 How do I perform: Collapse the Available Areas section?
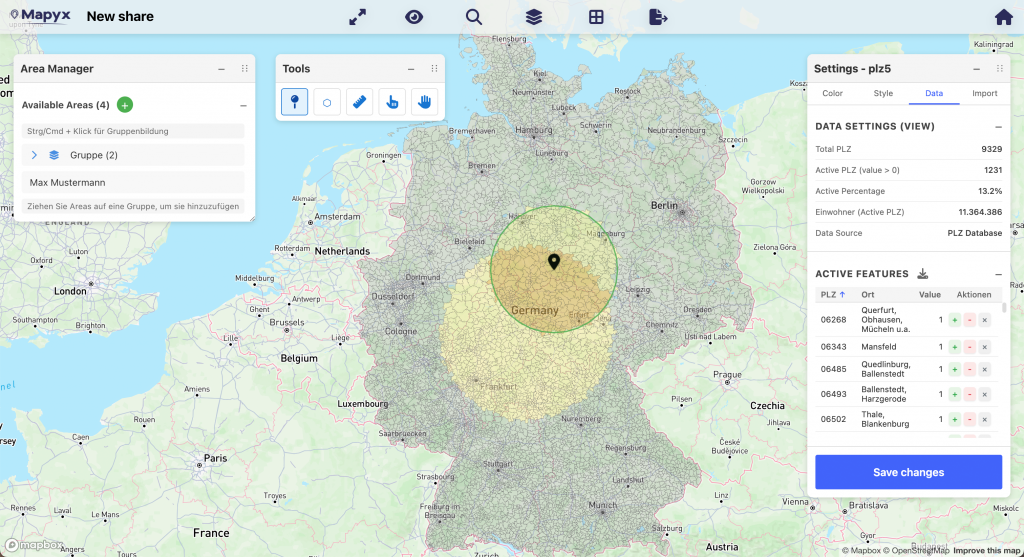[x=243, y=105]
